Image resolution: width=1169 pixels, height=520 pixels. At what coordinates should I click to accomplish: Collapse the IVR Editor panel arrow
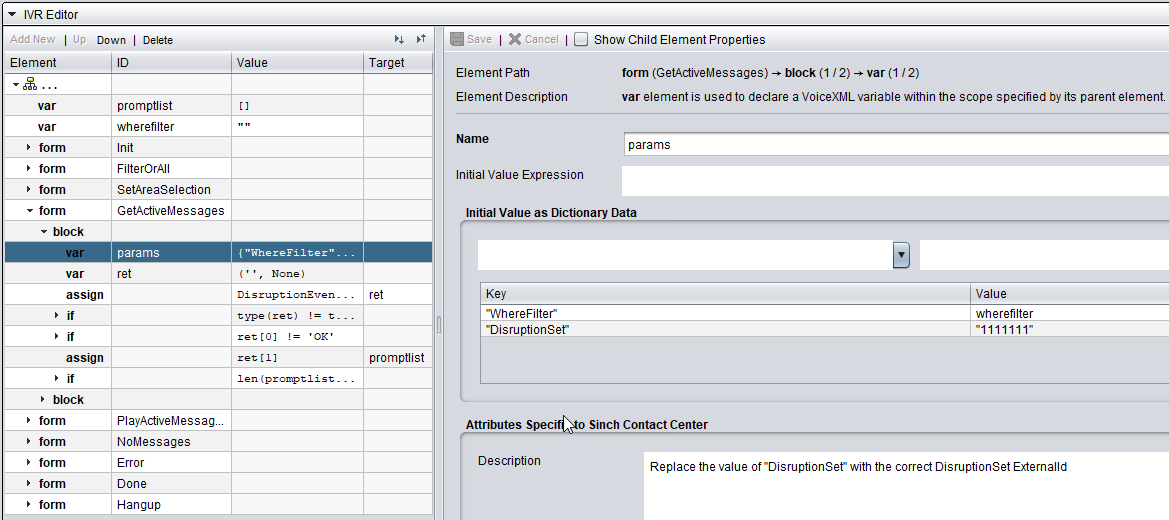pos(12,15)
